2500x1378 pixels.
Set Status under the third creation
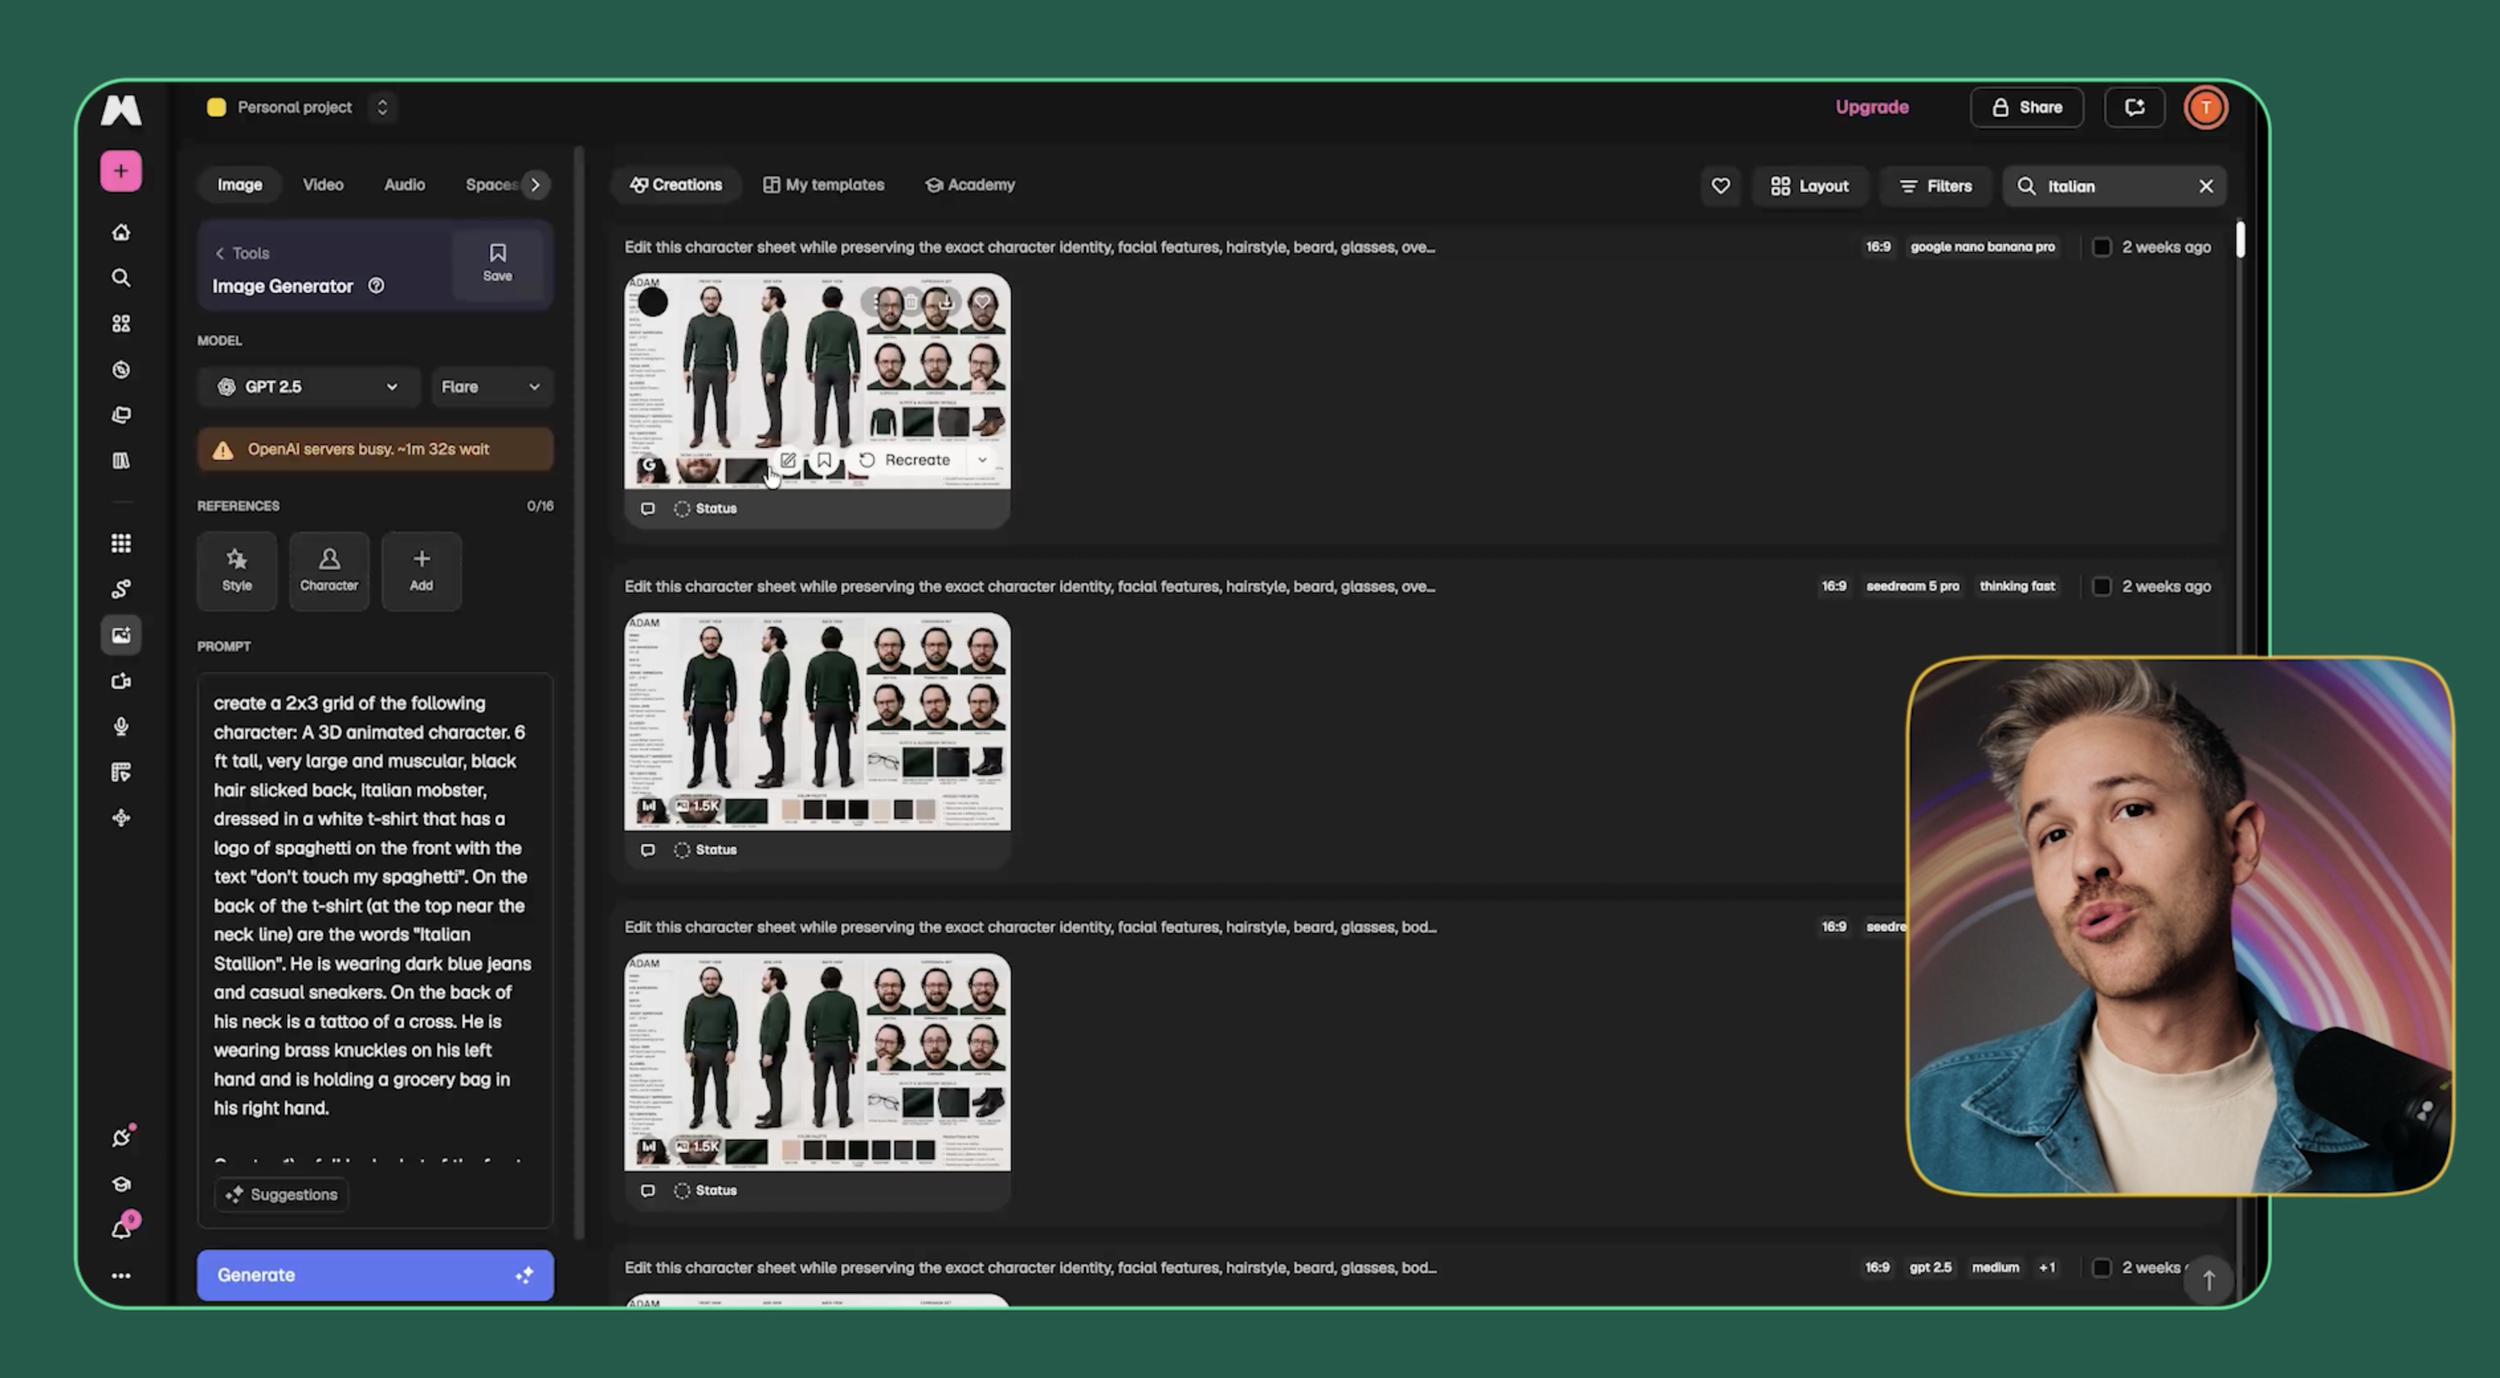706,1191
